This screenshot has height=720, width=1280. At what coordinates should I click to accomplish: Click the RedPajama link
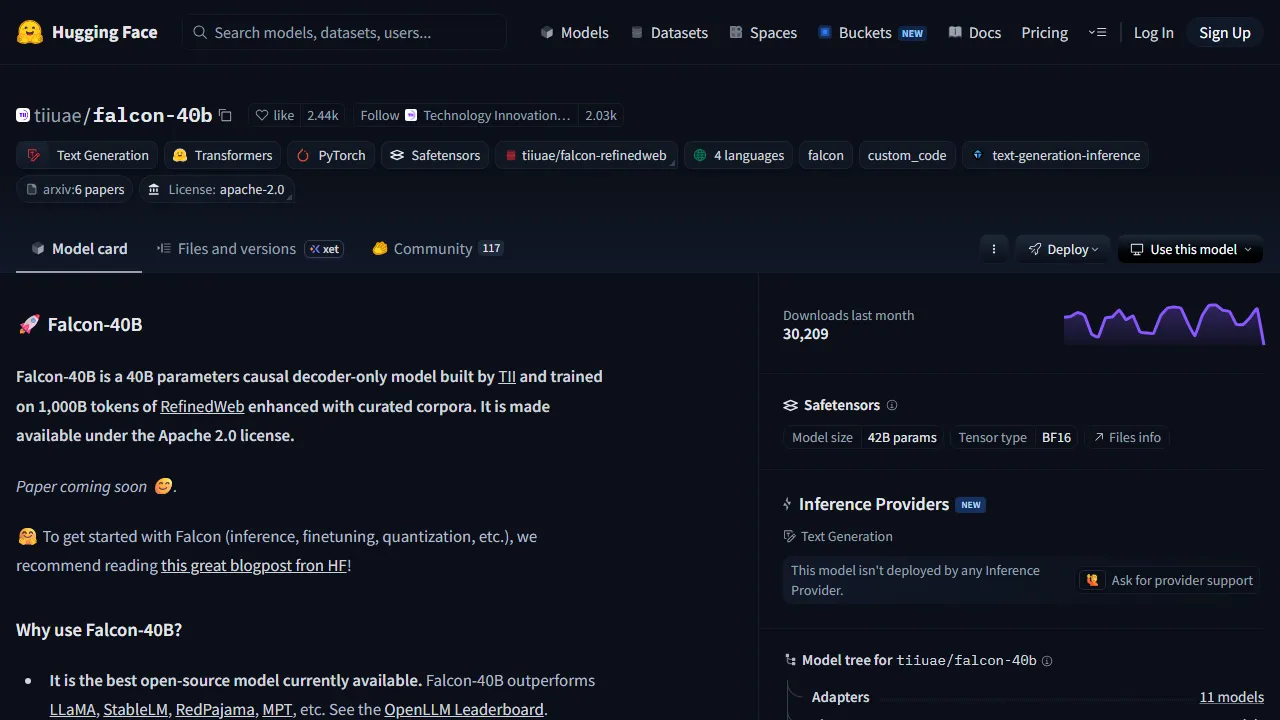(x=215, y=709)
